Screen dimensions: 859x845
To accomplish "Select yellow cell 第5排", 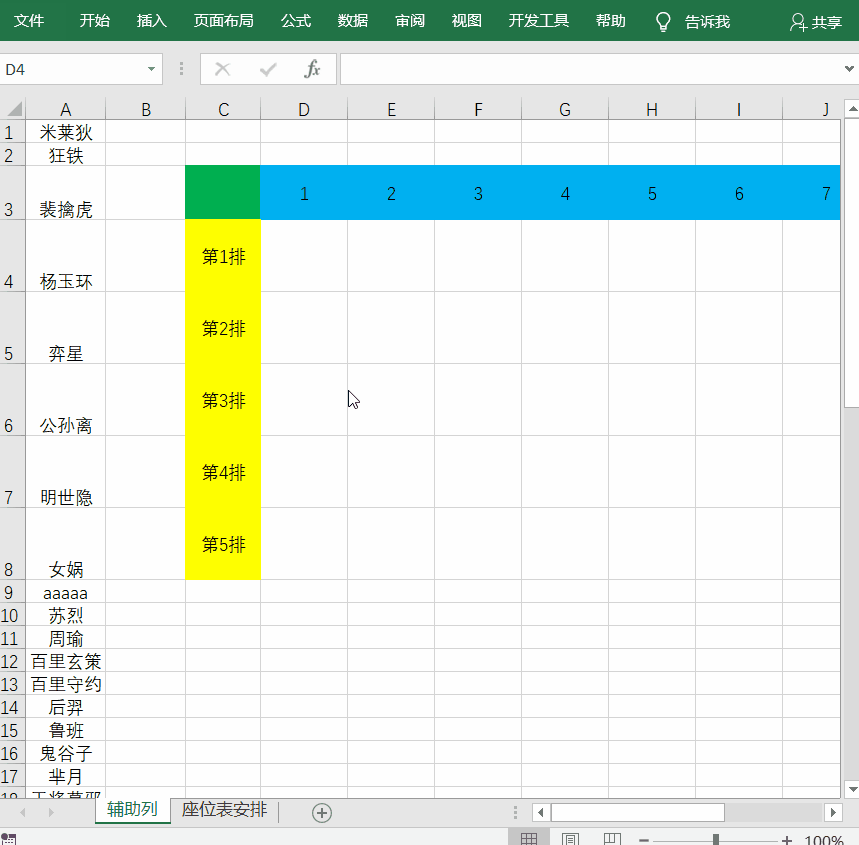I will pos(223,544).
